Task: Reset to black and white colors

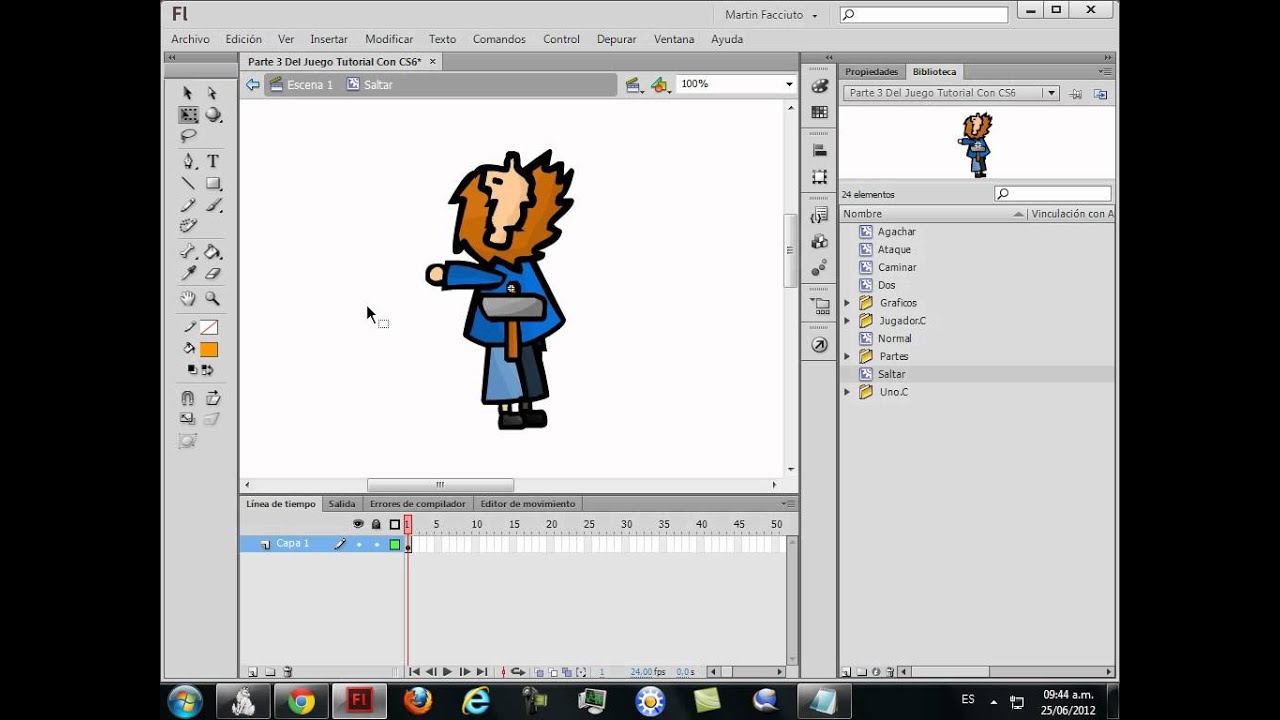Action: [x=193, y=369]
